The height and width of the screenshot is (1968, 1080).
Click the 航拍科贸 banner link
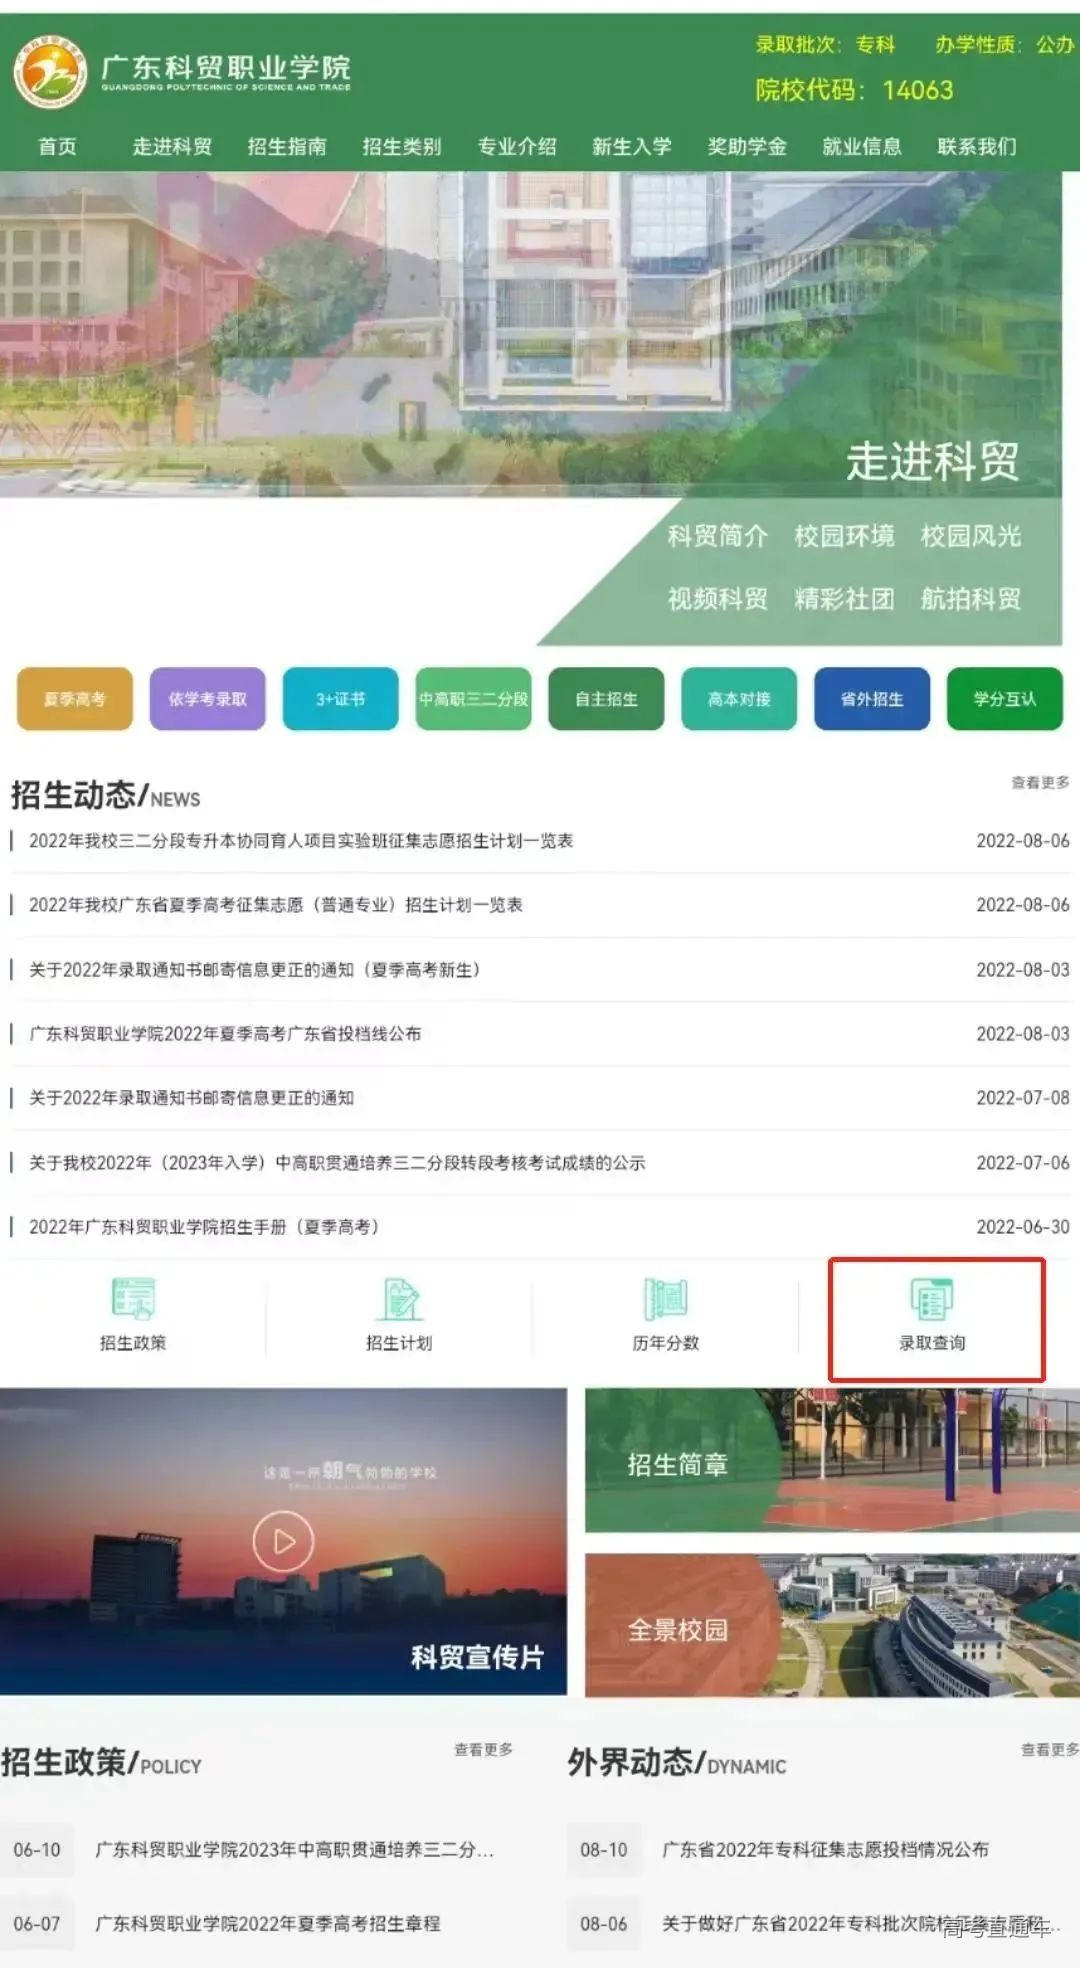[971, 599]
